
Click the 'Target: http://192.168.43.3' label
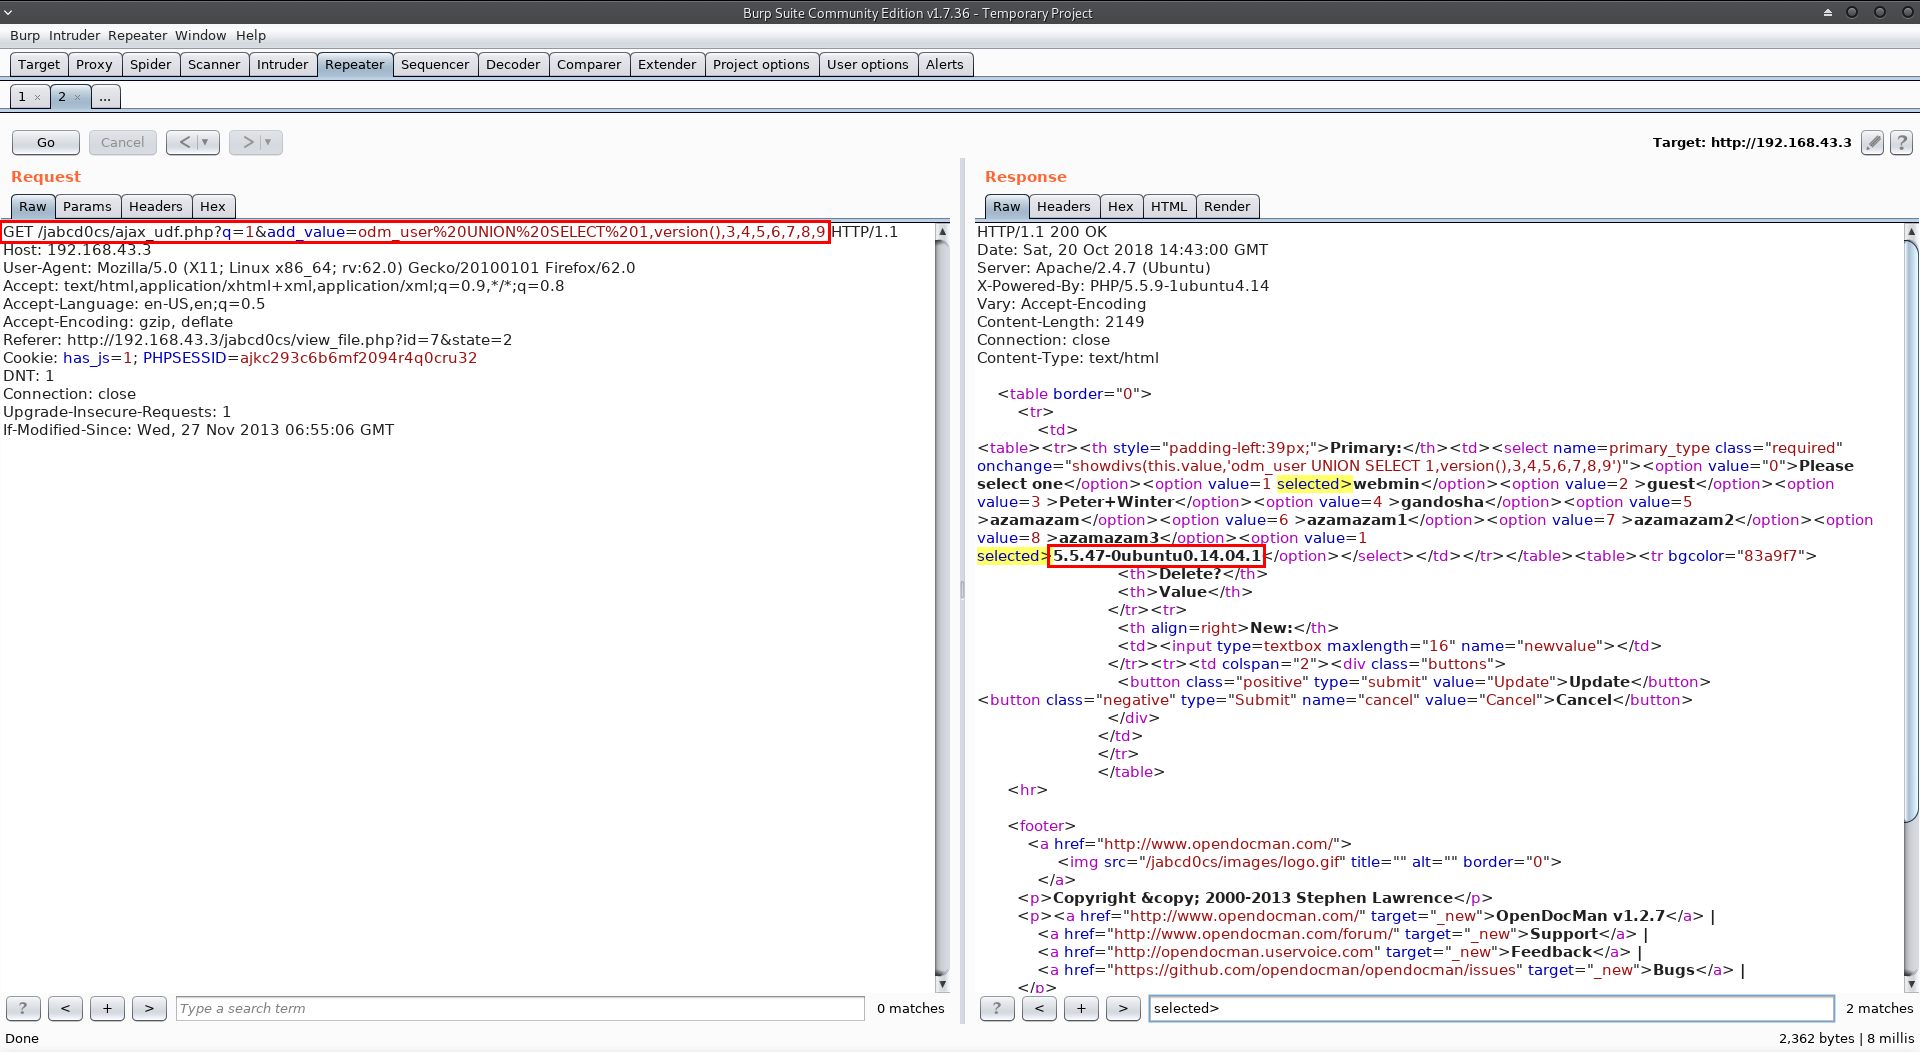[x=1752, y=143]
